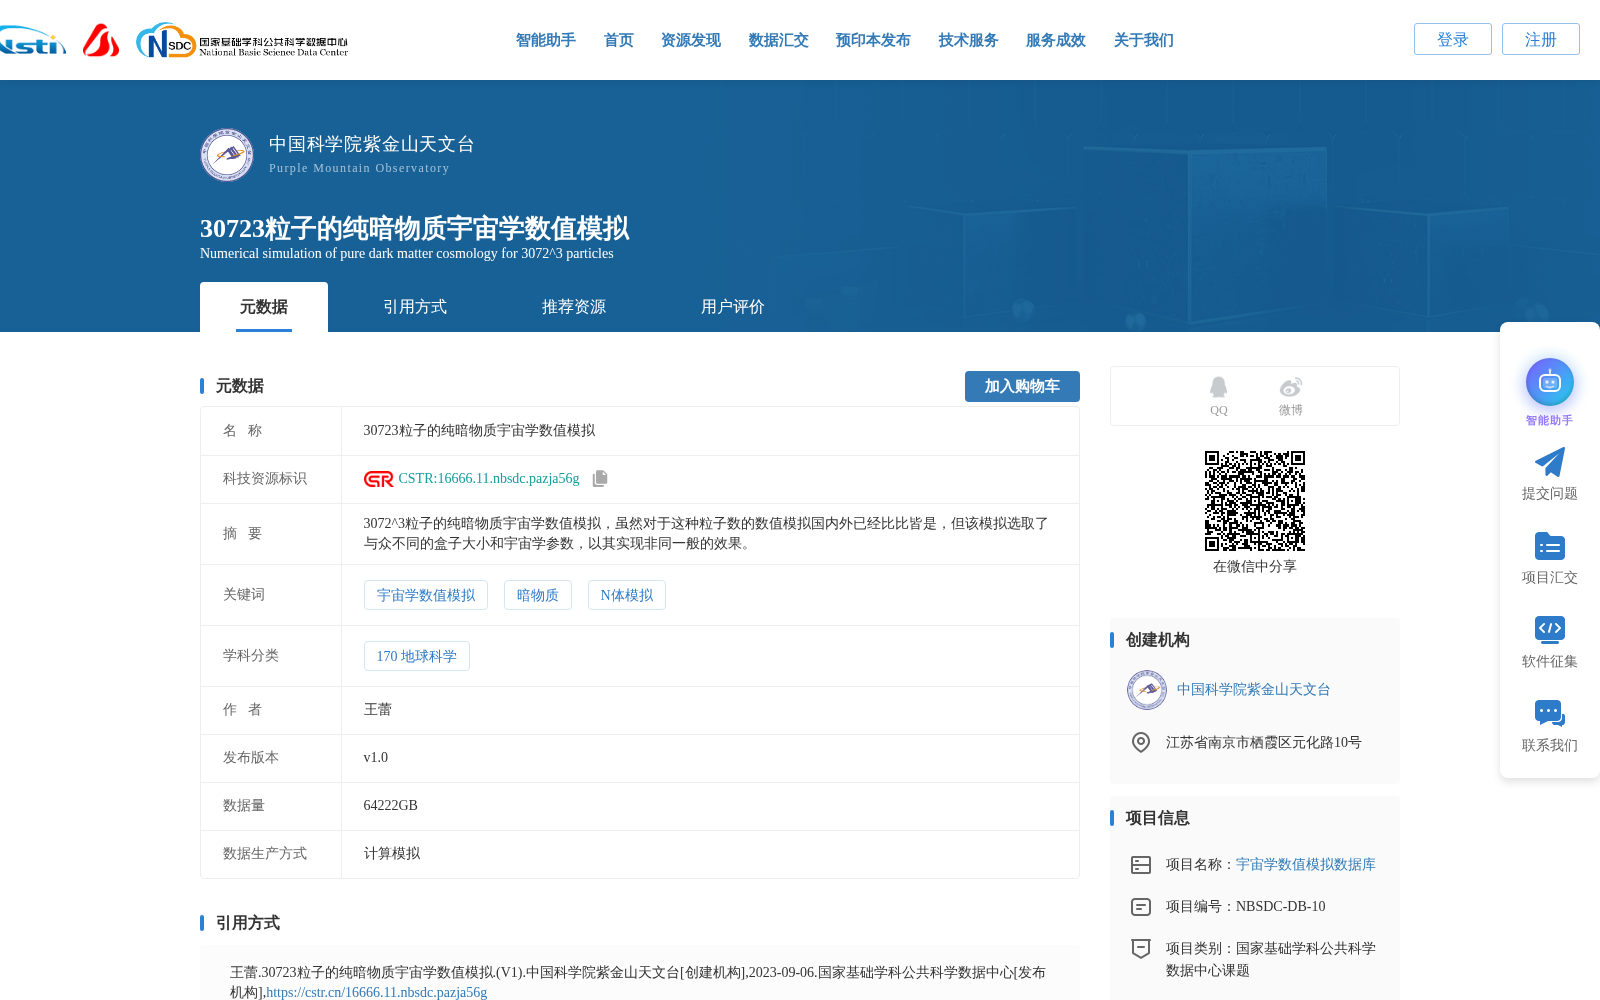Switch to the 推荐资源 tab

(x=574, y=307)
